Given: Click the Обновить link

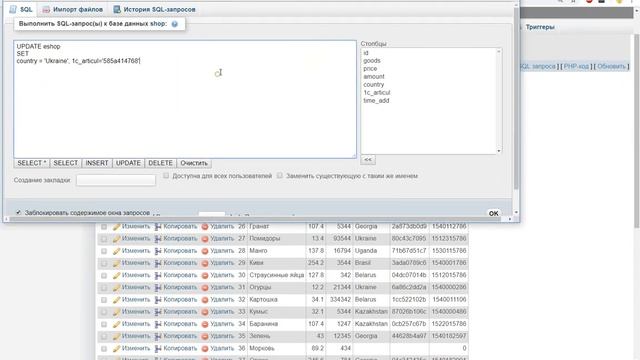Looking at the screenshot, I should [611, 66].
